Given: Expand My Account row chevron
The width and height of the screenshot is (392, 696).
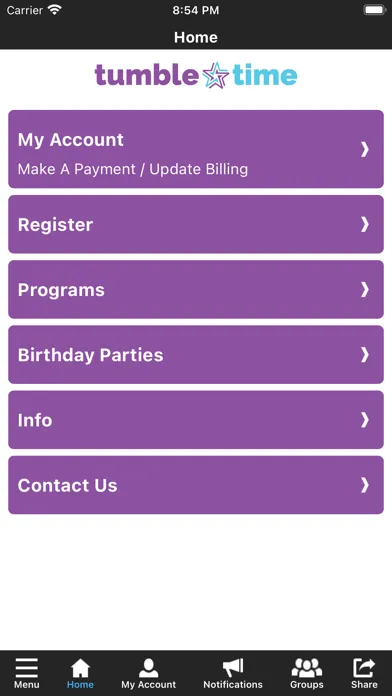Looking at the screenshot, I should [365, 149].
